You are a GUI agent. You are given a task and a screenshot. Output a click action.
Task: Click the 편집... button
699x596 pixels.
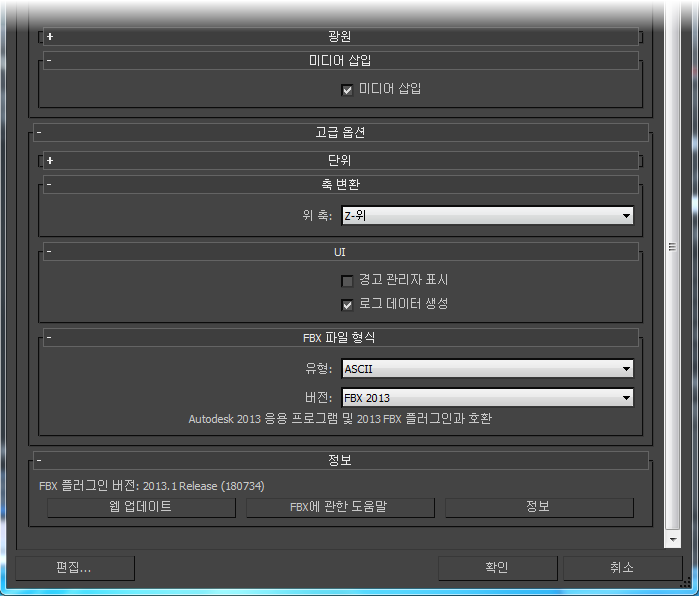(x=75, y=568)
